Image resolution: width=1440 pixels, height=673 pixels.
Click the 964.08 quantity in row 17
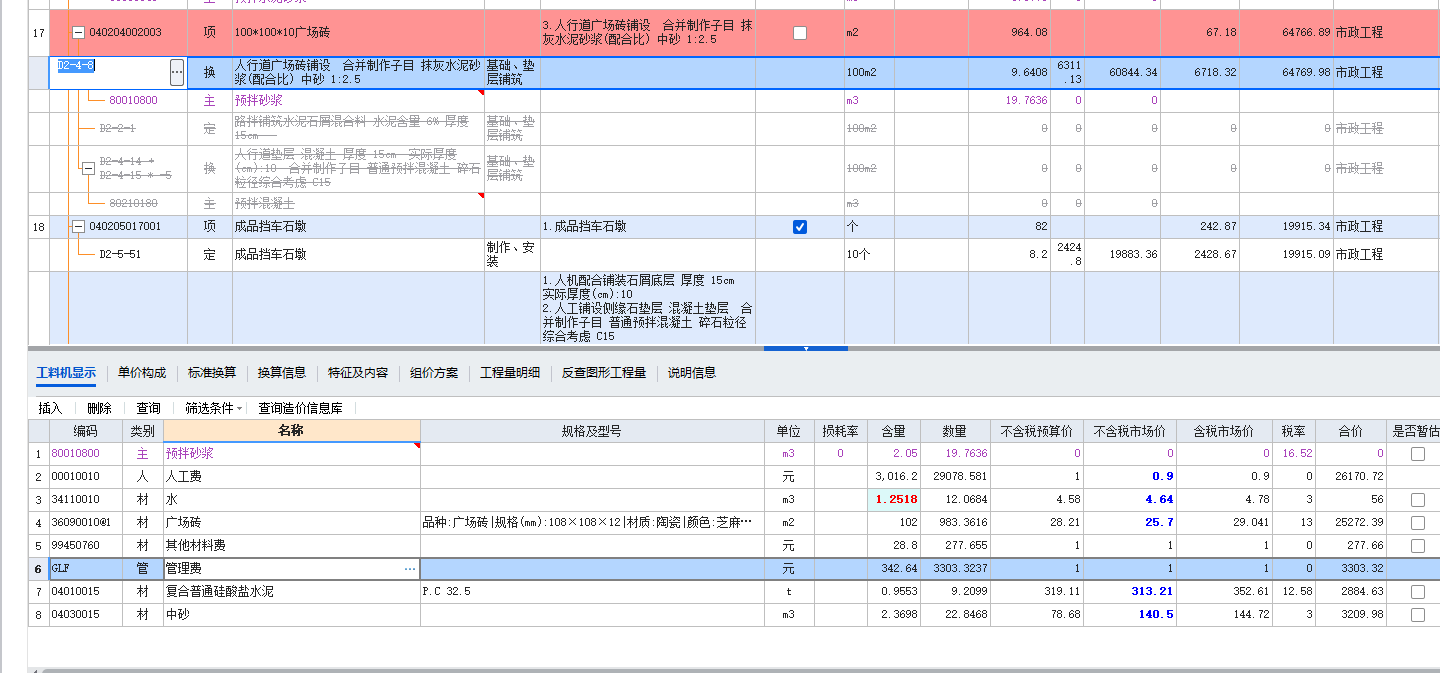[x=1029, y=33]
